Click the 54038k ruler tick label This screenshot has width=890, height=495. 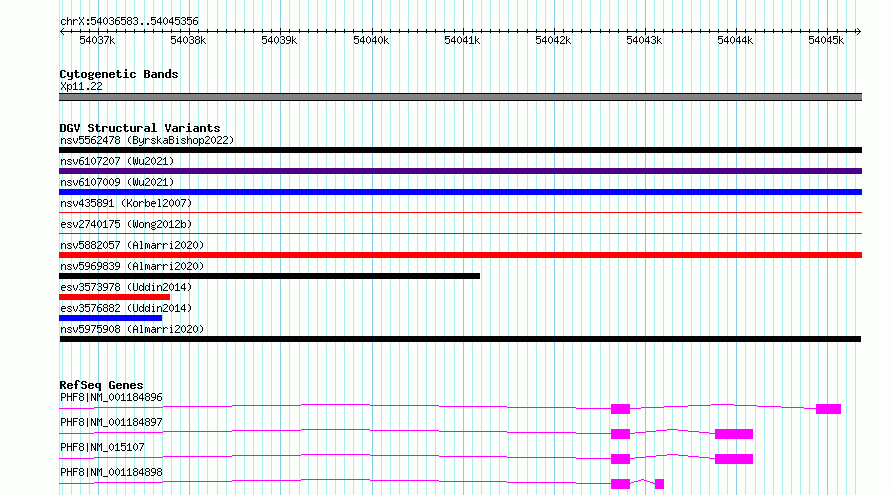188,40
